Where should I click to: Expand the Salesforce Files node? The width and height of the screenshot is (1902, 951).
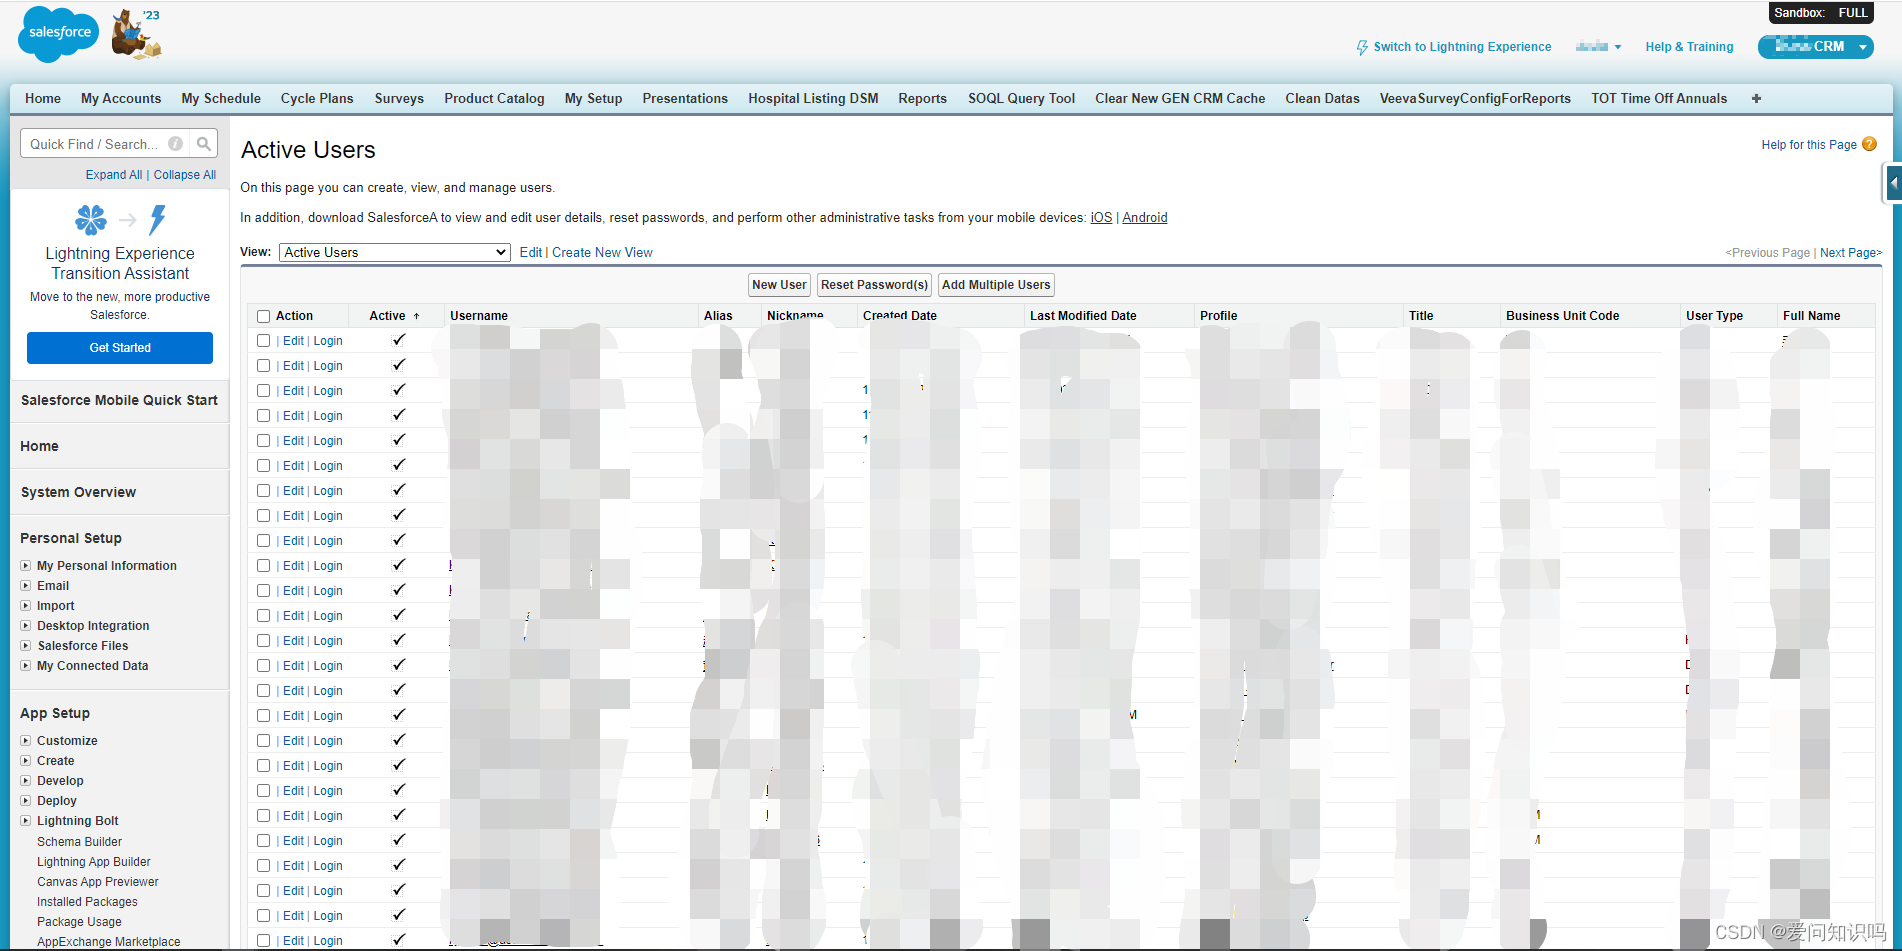[x=26, y=646]
